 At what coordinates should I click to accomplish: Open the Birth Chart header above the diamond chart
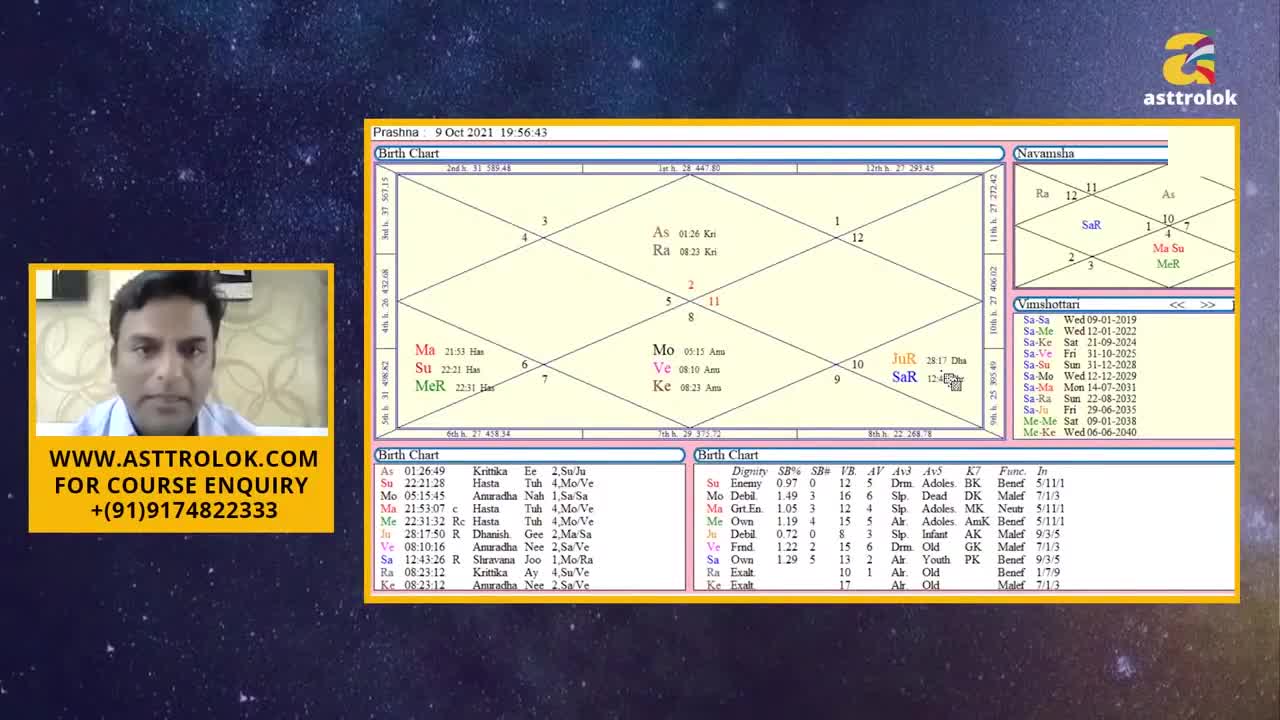tap(689, 153)
